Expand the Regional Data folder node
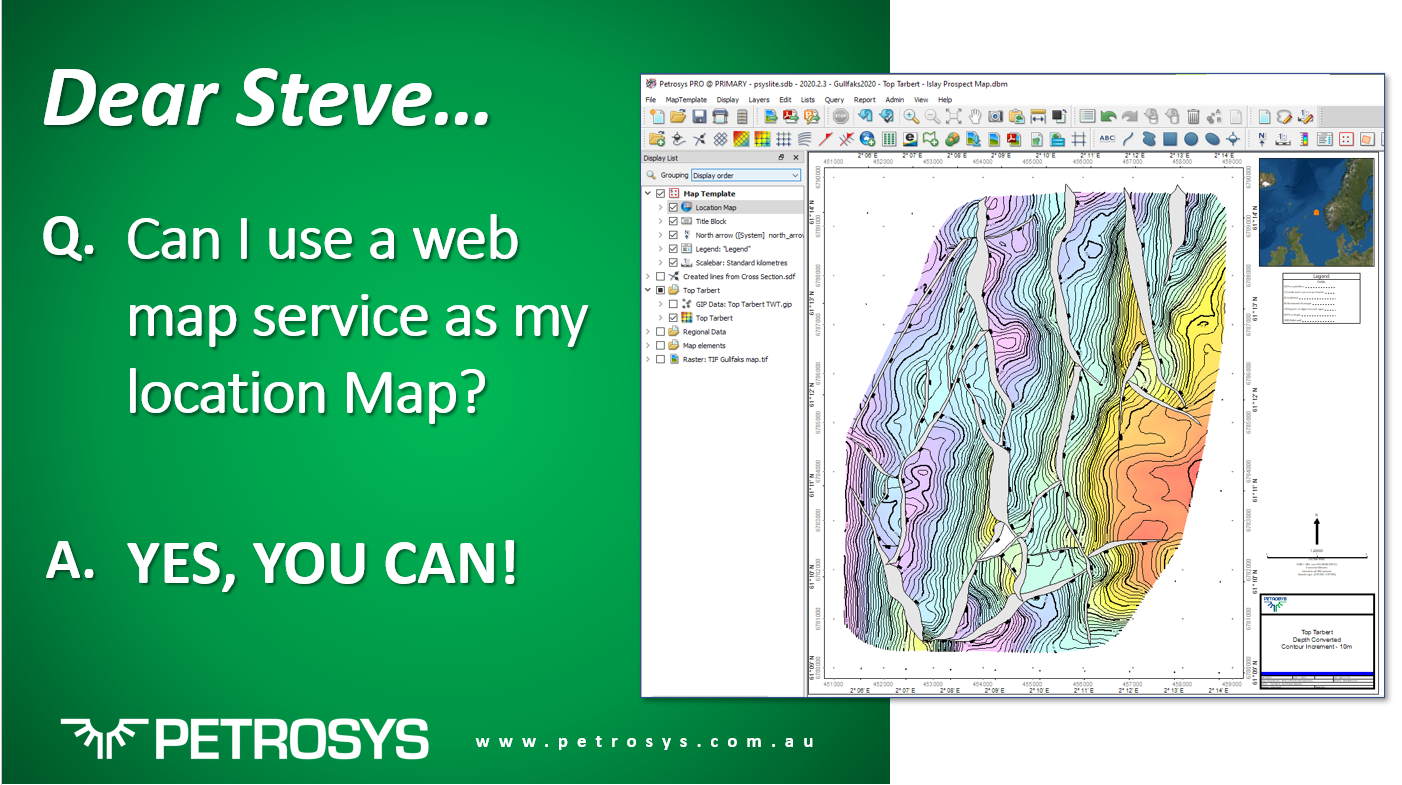This screenshot has height=785, width=1402. coord(648,331)
